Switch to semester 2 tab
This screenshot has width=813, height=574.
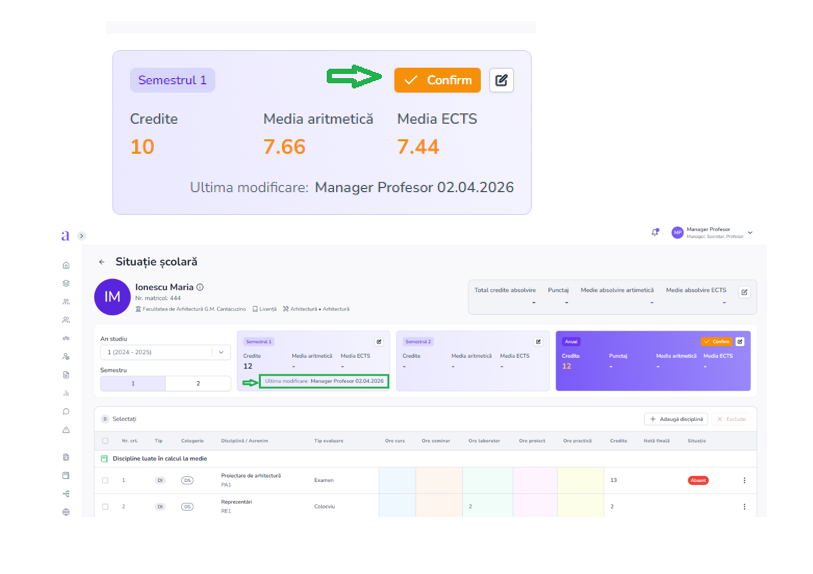(x=198, y=384)
